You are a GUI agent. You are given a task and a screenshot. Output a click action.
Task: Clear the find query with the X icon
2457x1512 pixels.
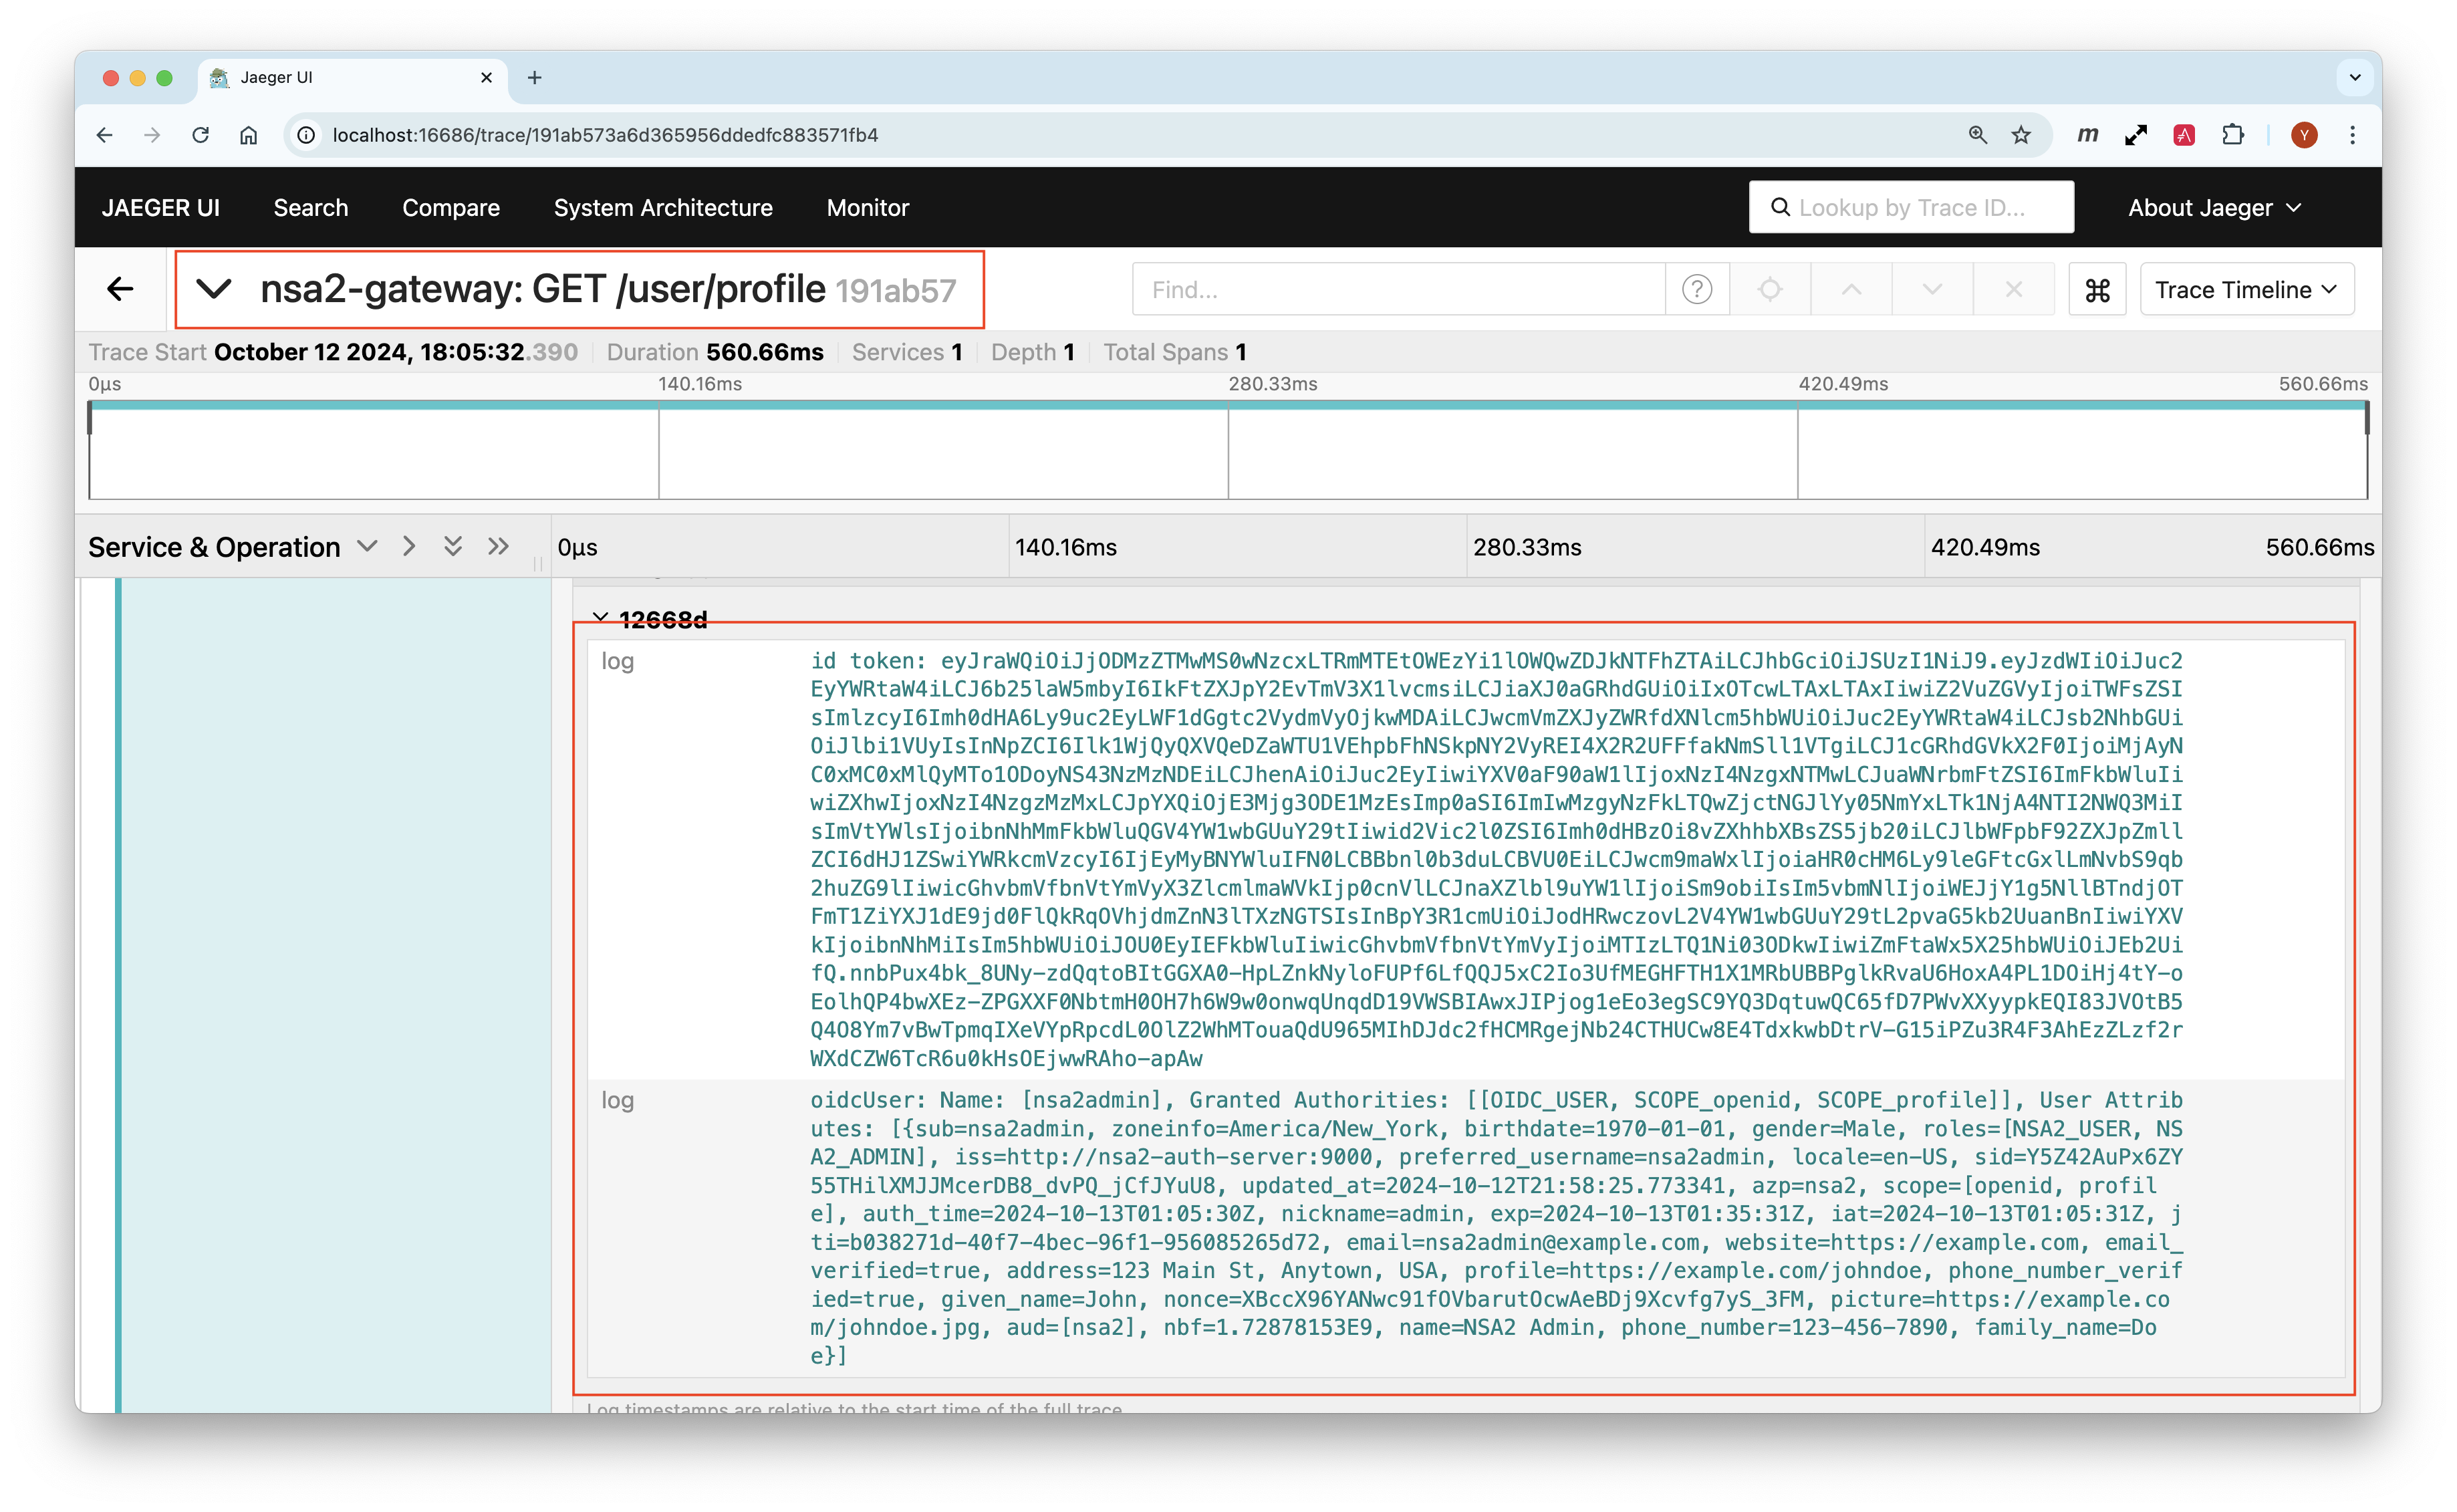tap(2013, 290)
